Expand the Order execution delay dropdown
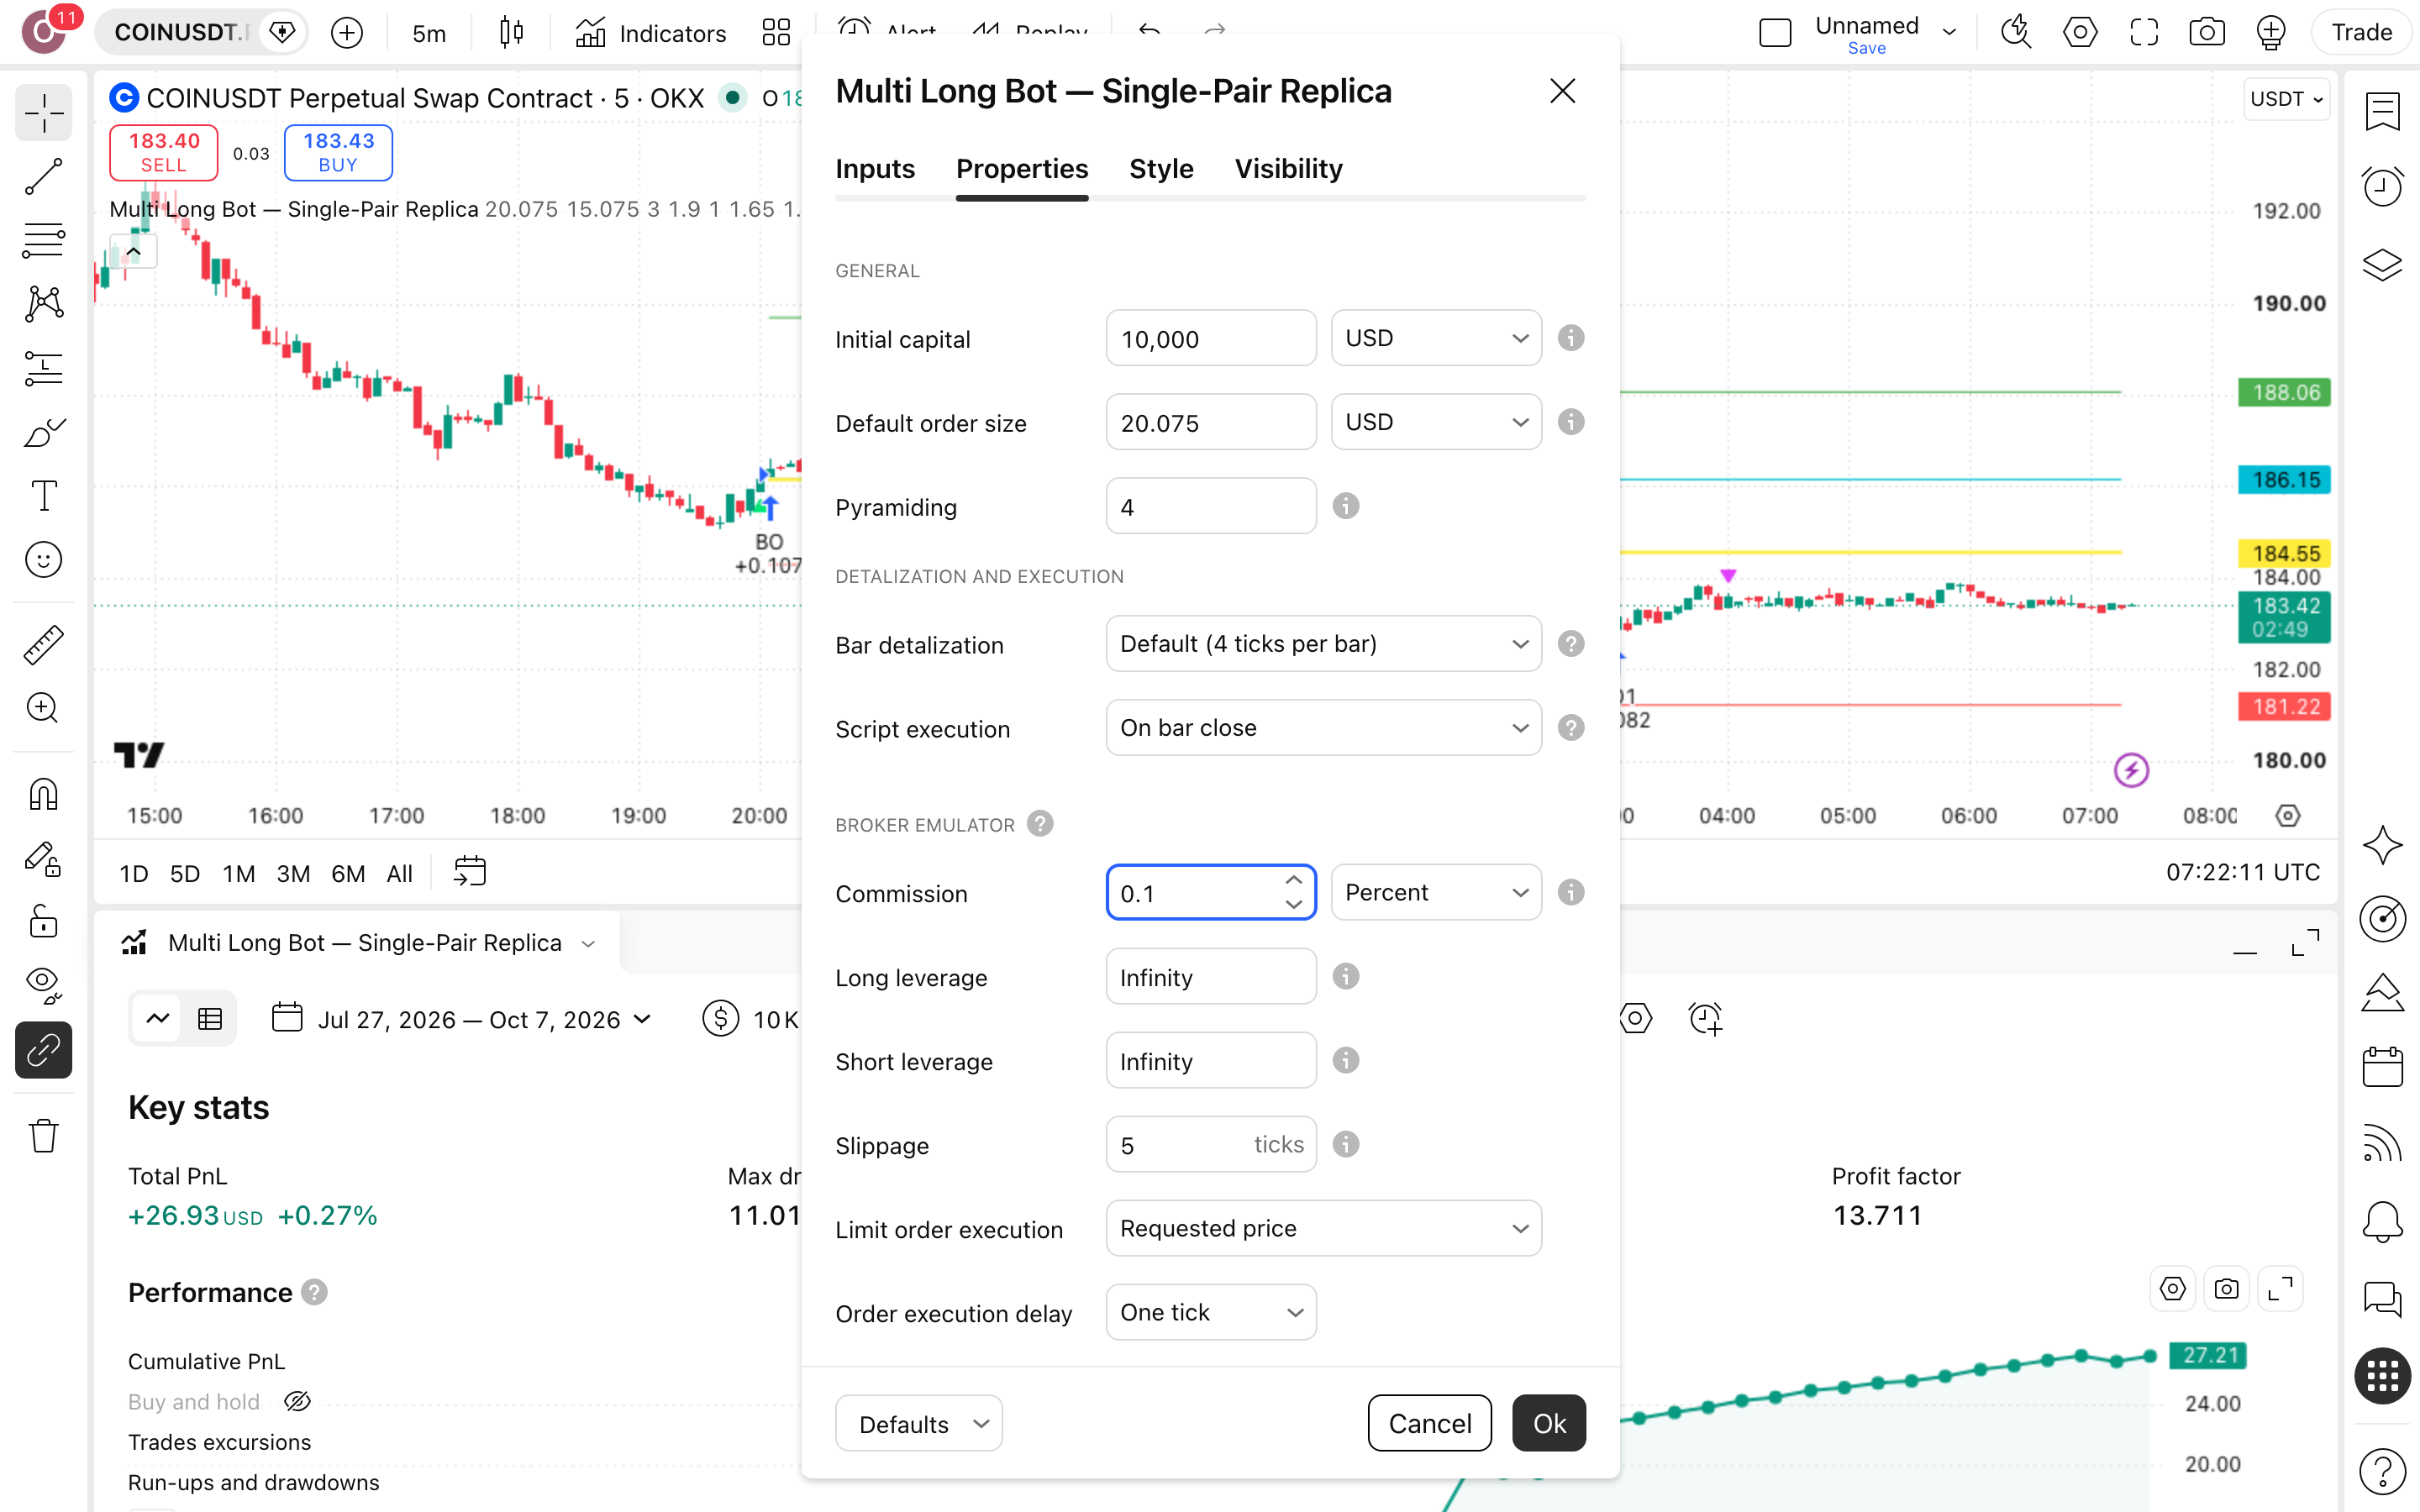Screen dimensions: 2420x1512 (1211, 1312)
